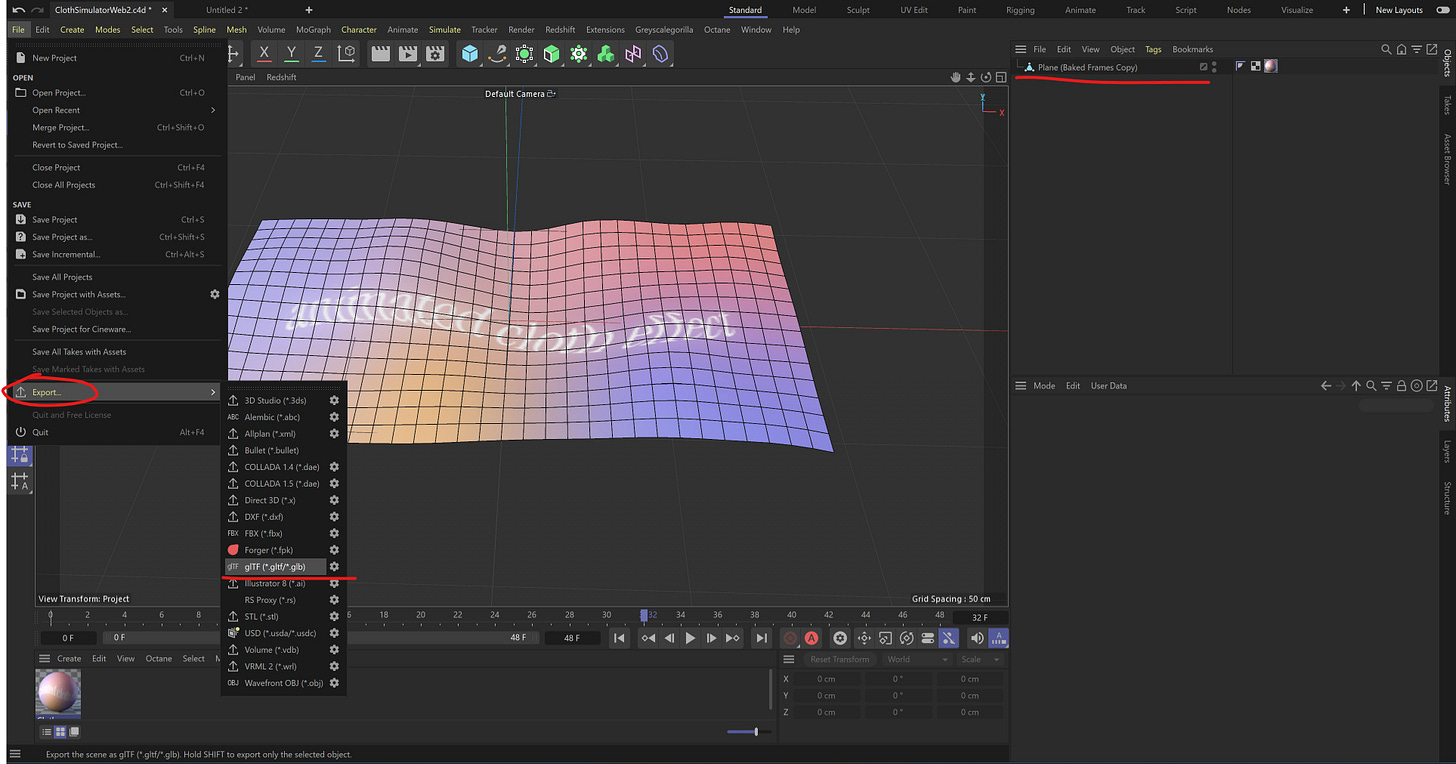This screenshot has height=764, width=1456.
Task: Jump to end of timeline
Action: click(x=761, y=638)
